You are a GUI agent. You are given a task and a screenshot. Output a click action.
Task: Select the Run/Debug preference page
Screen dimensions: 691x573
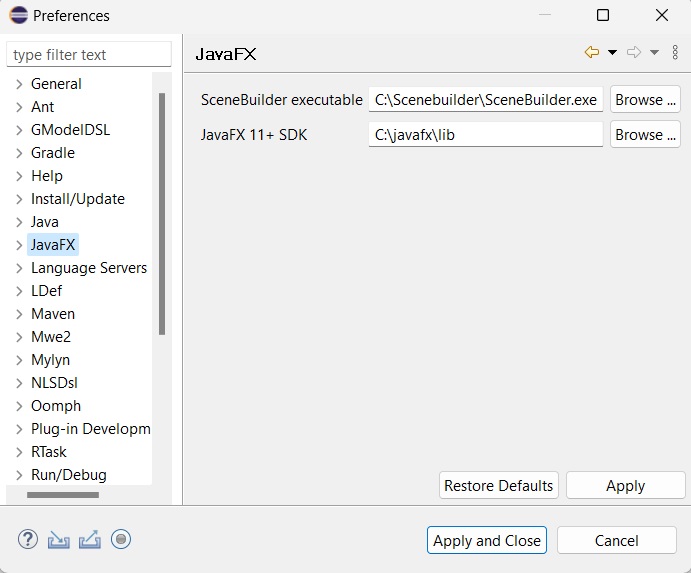(x=68, y=475)
